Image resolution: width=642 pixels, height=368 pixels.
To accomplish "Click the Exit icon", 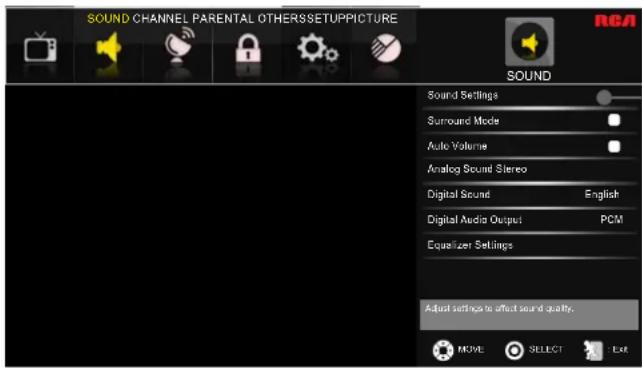I will coord(593,350).
